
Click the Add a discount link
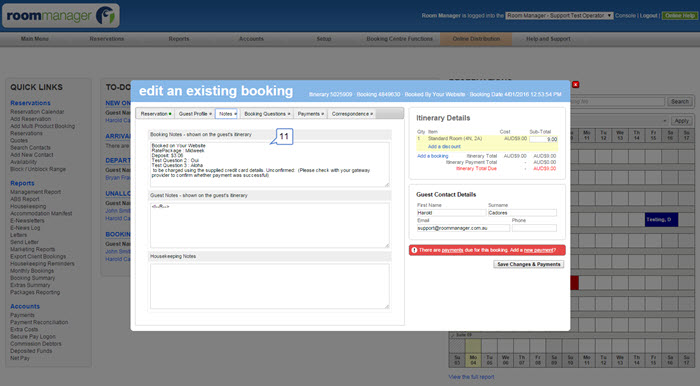[444, 146]
